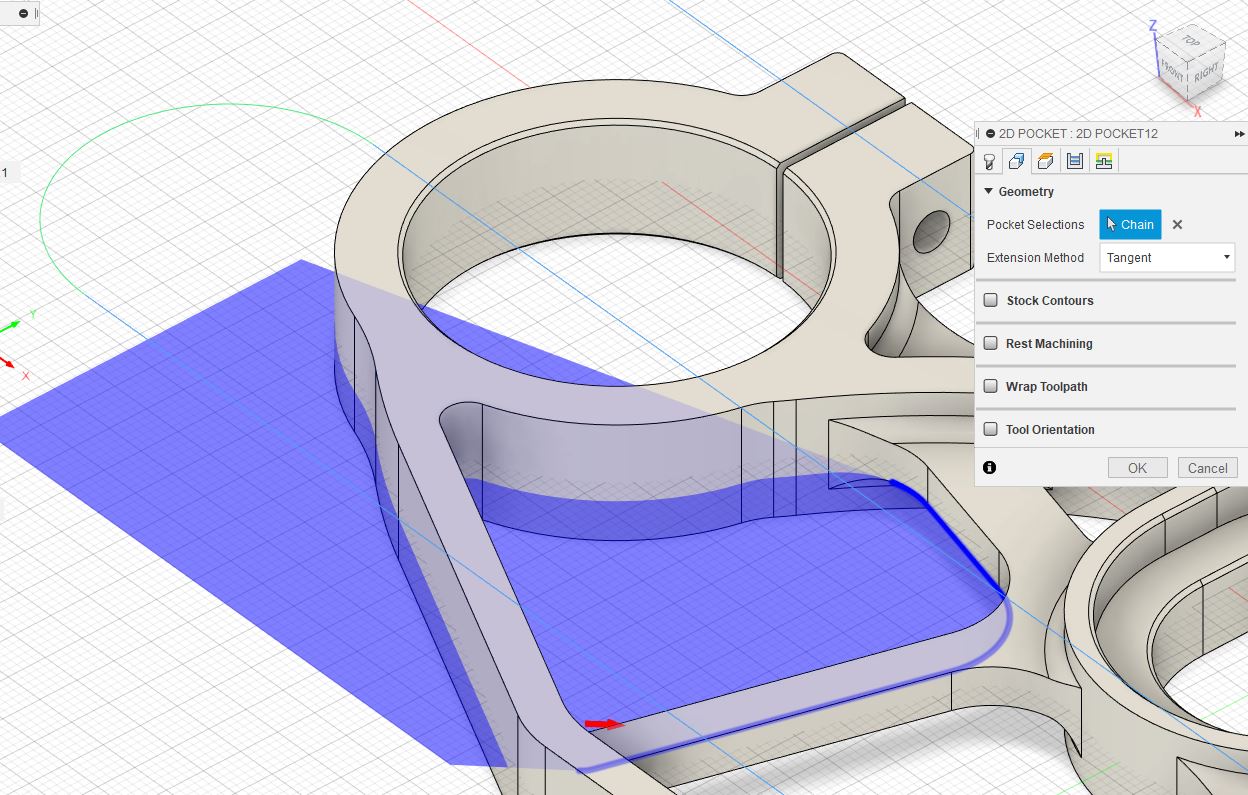This screenshot has height=795, width=1248.
Task: Collapse the Geometry section triangle
Action: click(987, 191)
